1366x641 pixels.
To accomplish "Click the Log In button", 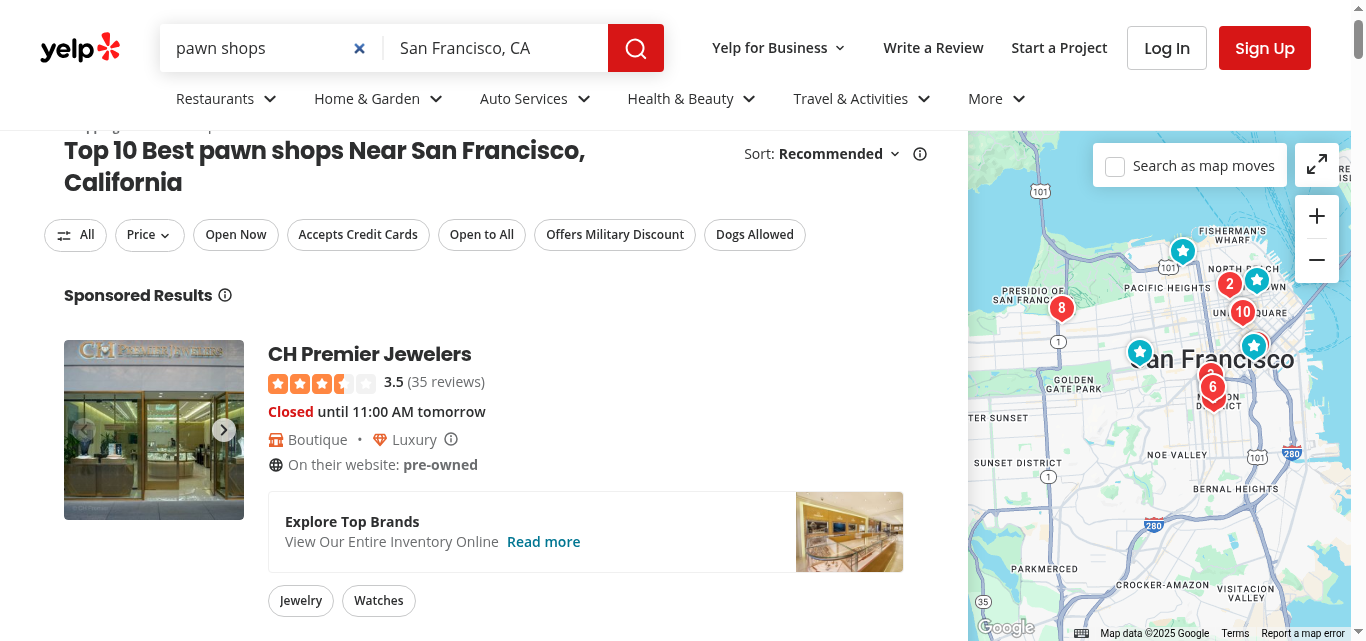I will (x=1167, y=48).
